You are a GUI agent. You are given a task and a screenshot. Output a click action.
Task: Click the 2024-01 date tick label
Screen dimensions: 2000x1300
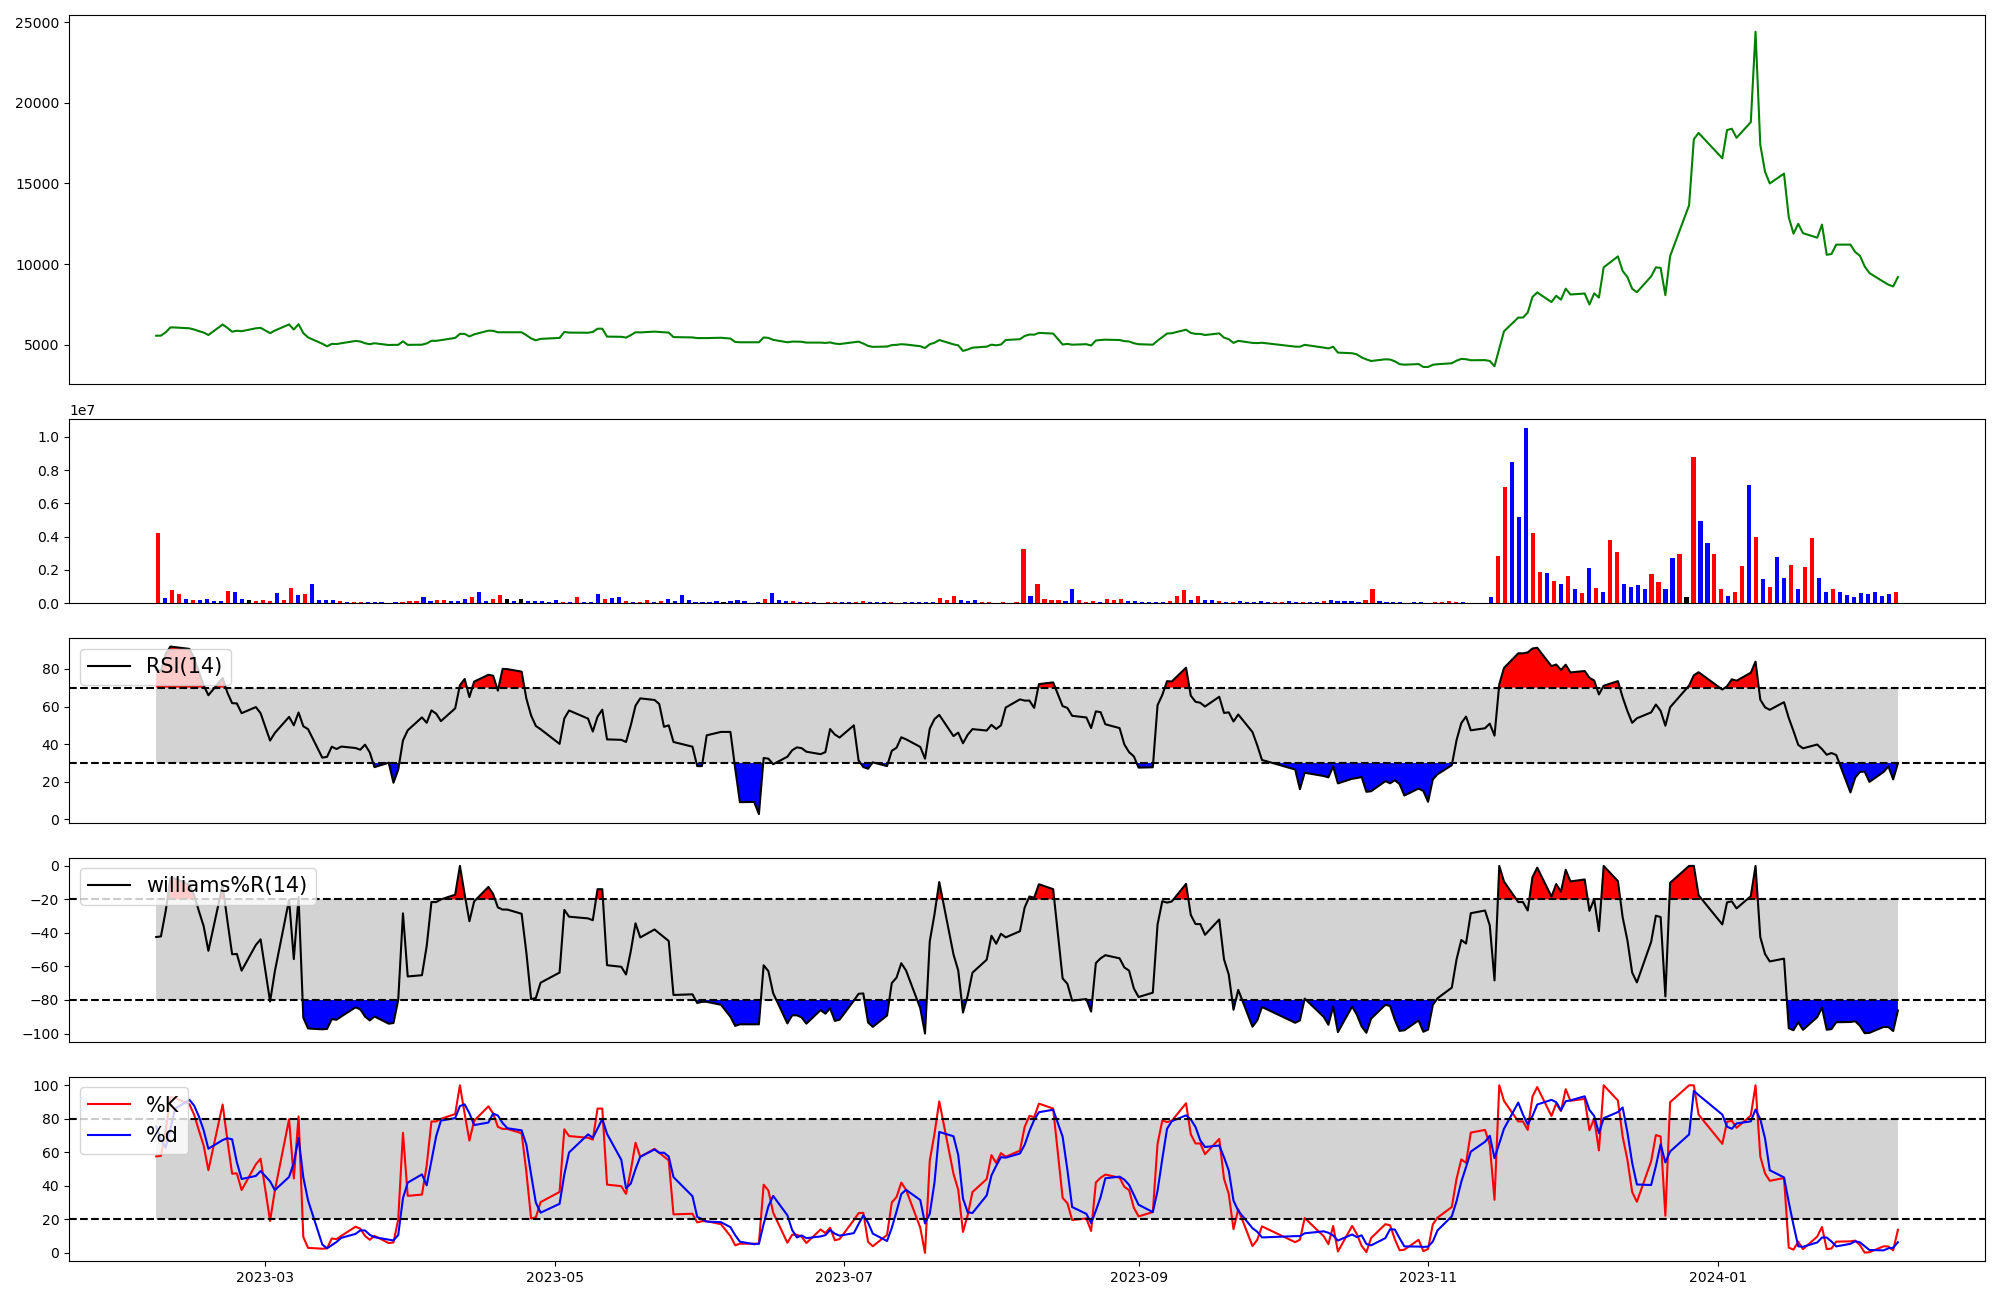pyautogui.click(x=1717, y=1277)
